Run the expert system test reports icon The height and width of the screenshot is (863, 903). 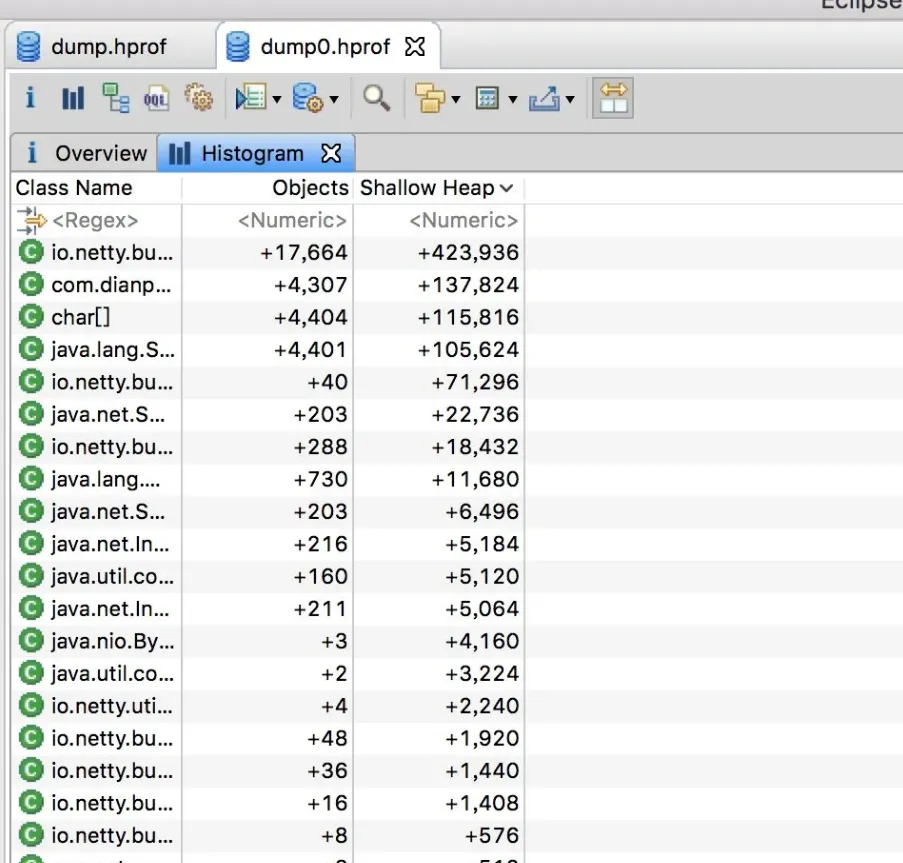point(251,98)
